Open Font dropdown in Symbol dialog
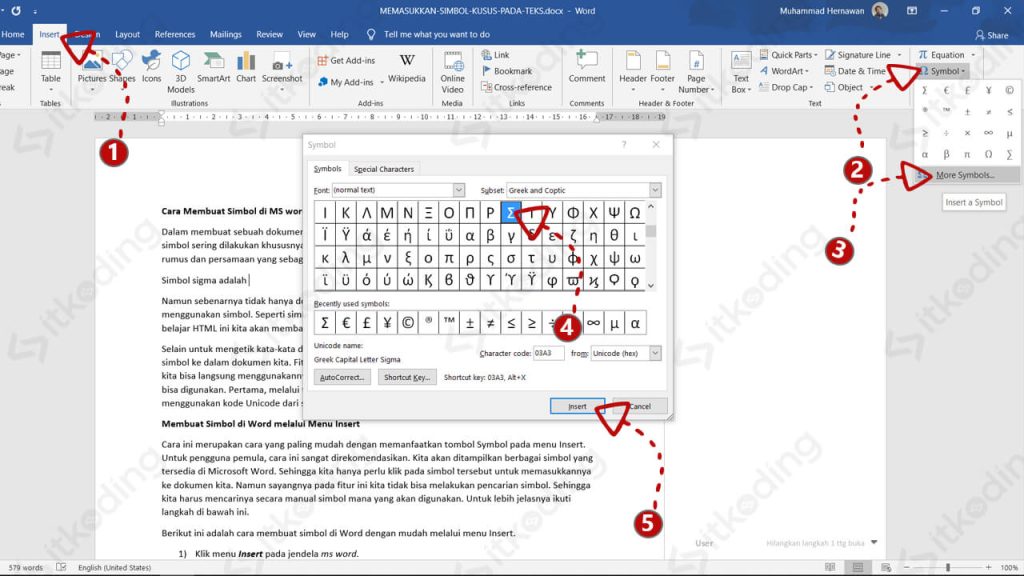 [458, 190]
